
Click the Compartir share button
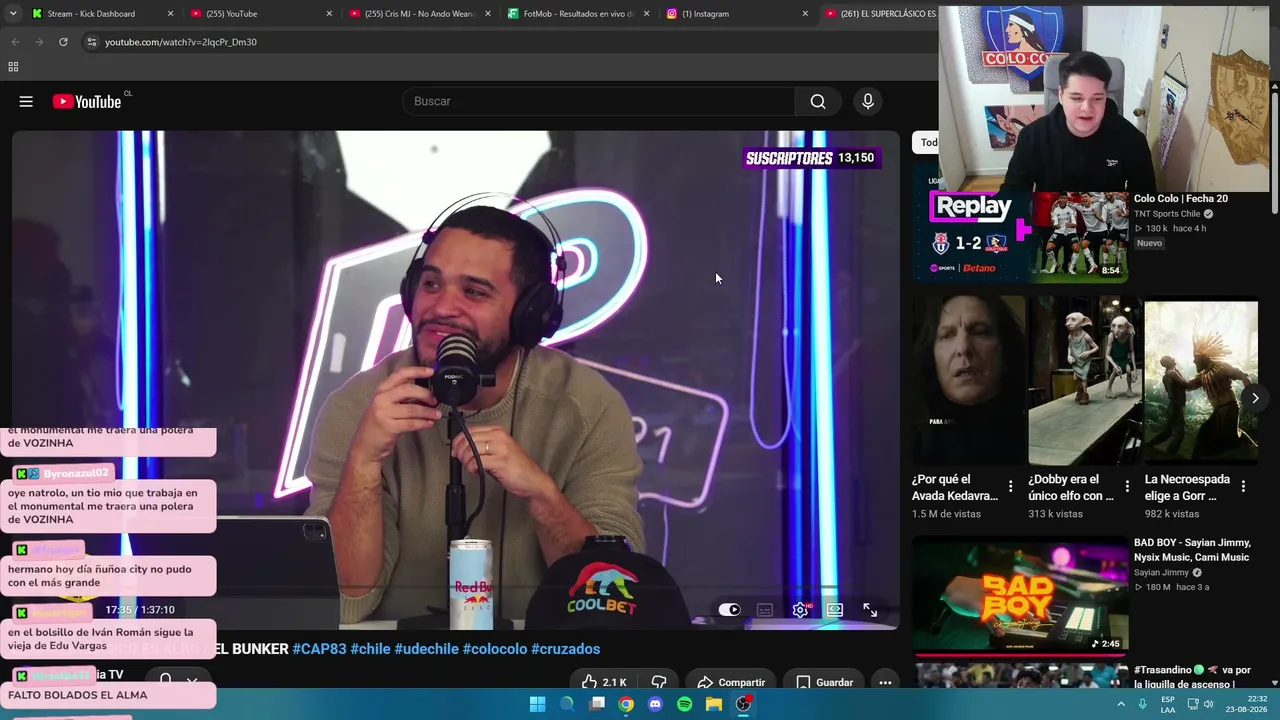(x=731, y=682)
